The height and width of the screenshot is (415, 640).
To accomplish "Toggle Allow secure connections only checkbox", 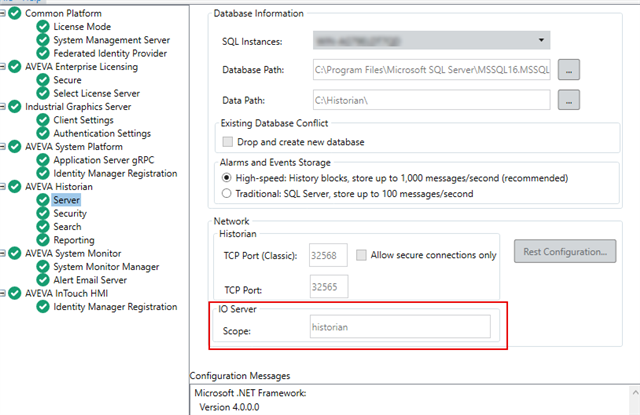I will click(361, 255).
